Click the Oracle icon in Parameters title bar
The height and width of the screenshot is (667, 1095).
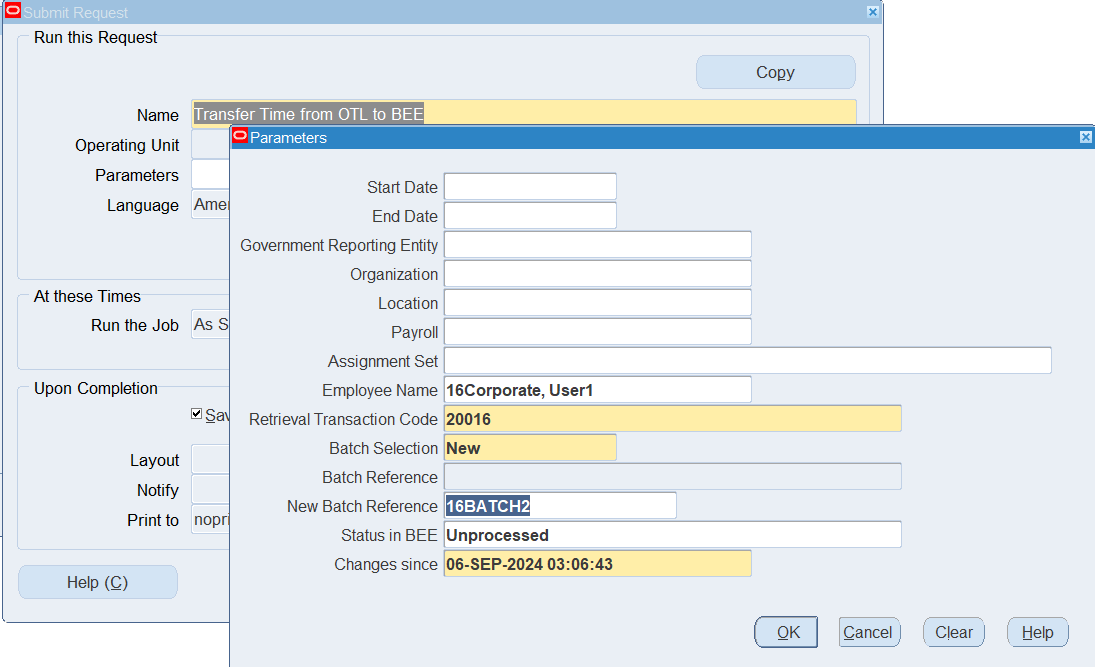239,137
